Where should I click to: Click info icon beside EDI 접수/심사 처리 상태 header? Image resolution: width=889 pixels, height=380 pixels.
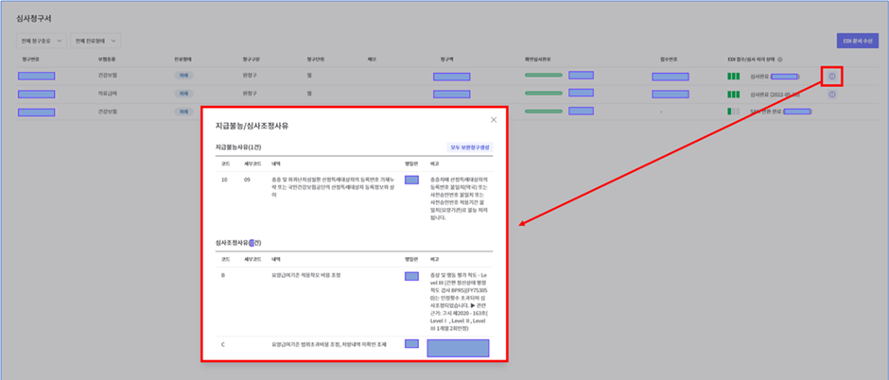(780, 59)
